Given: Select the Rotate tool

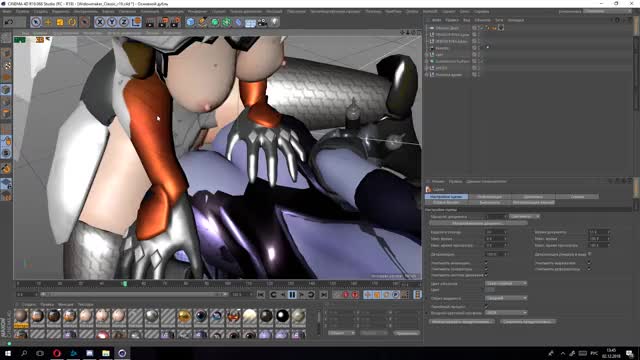Looking at the screenshot, I should point(72,22).
